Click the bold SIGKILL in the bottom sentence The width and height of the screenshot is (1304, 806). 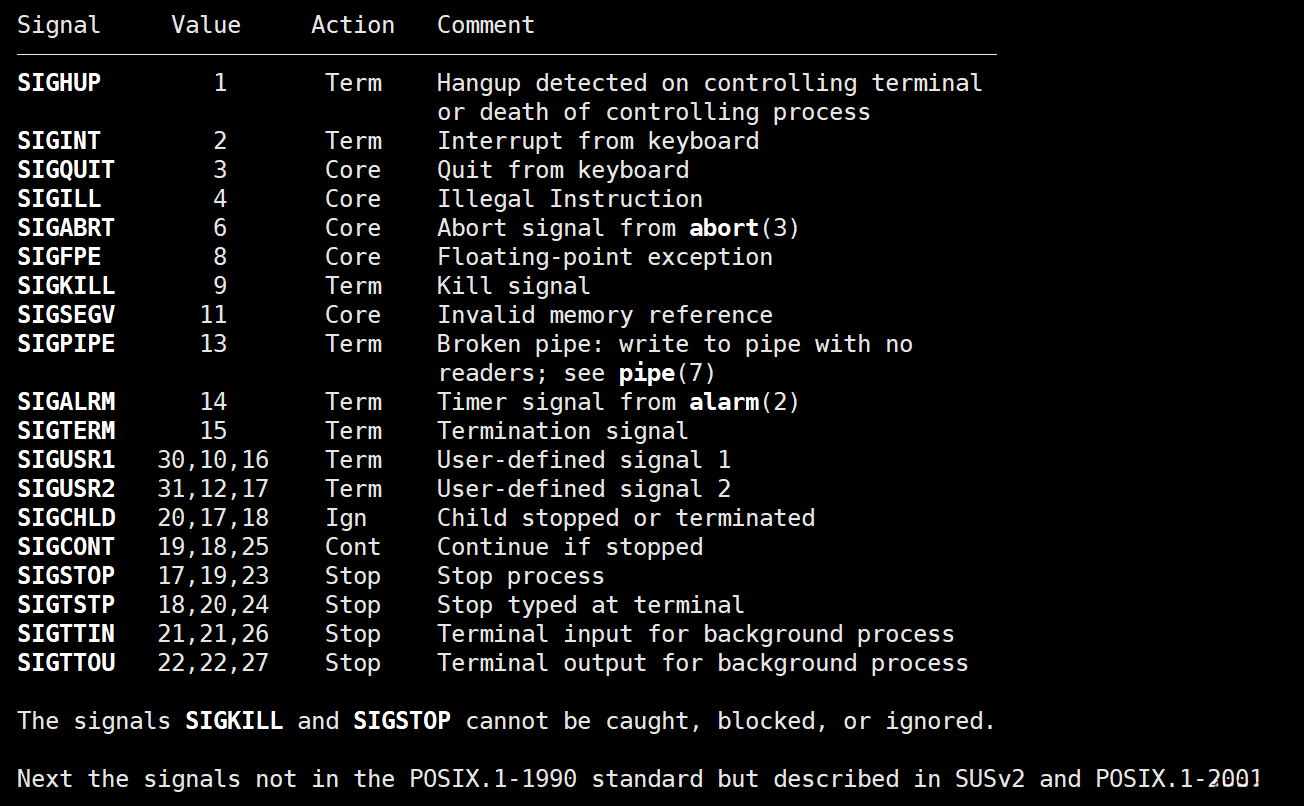[234, 721]
